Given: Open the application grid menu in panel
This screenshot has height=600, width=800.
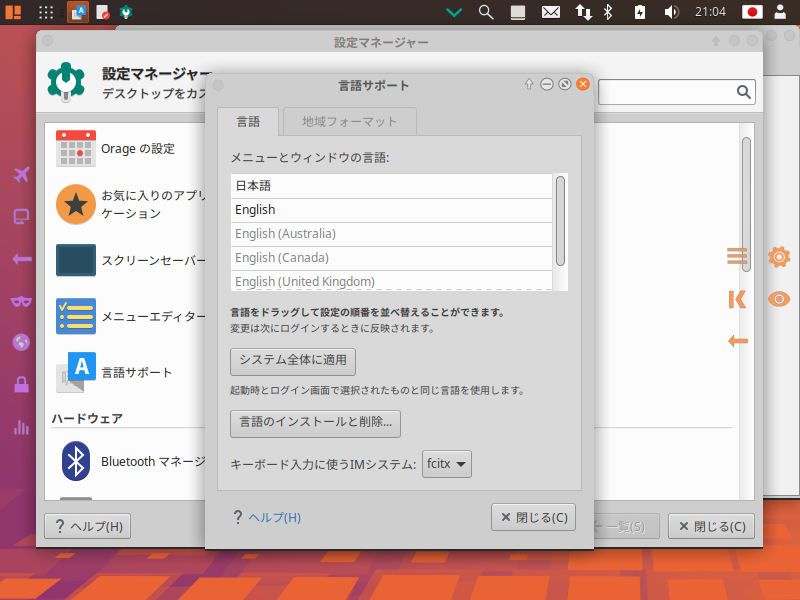Looking at the screenshot, I should tap(46, 12).
